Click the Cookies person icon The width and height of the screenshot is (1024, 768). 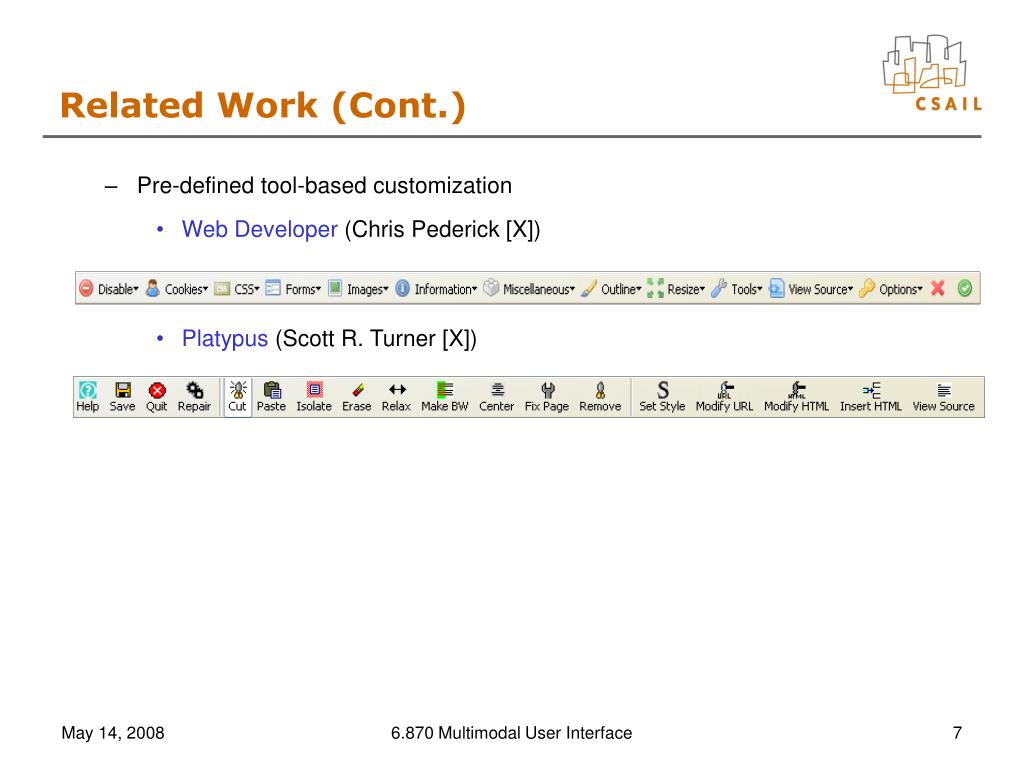tap(152, 288)
